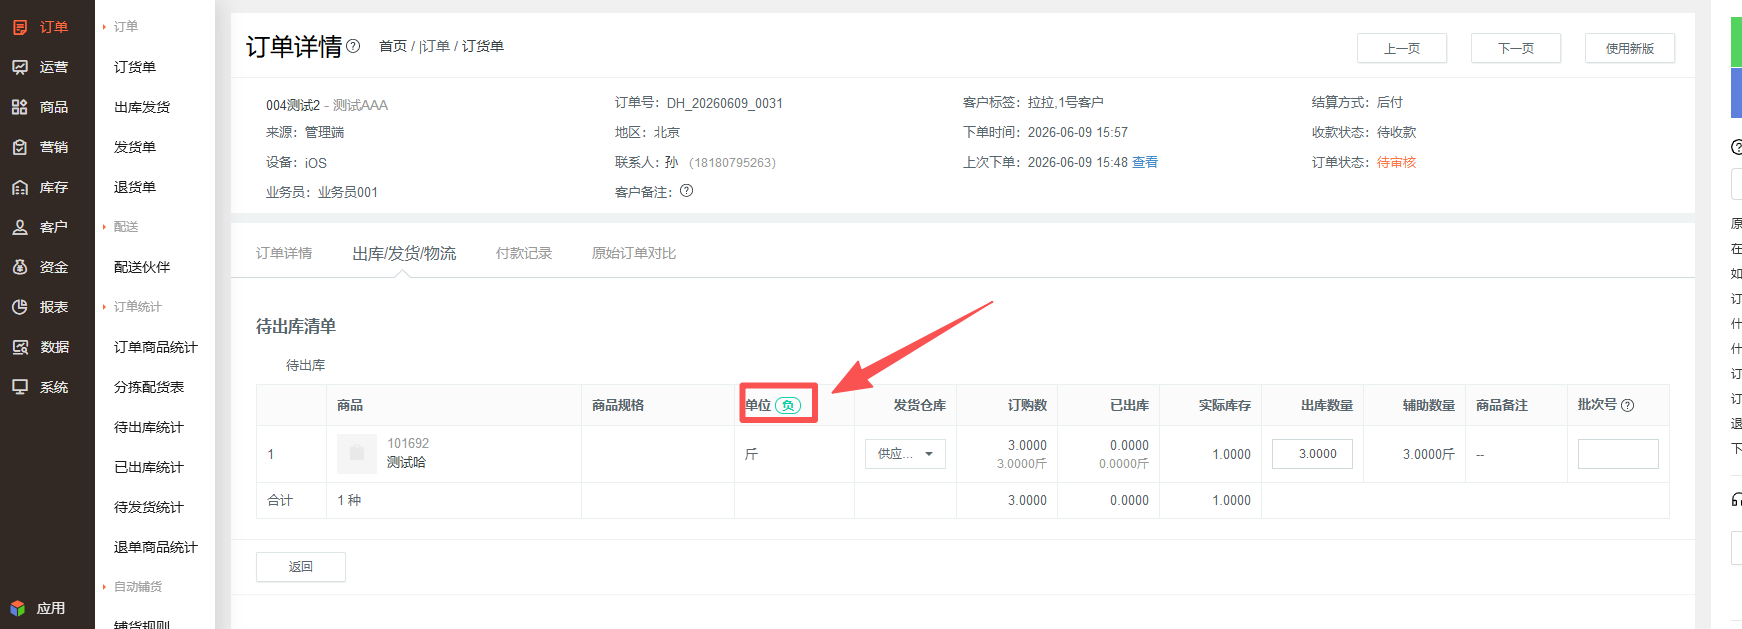Click the 订货单 breadcrumb link
Viewport: 1742px width, 629px height.
click(x=483, y=46)
